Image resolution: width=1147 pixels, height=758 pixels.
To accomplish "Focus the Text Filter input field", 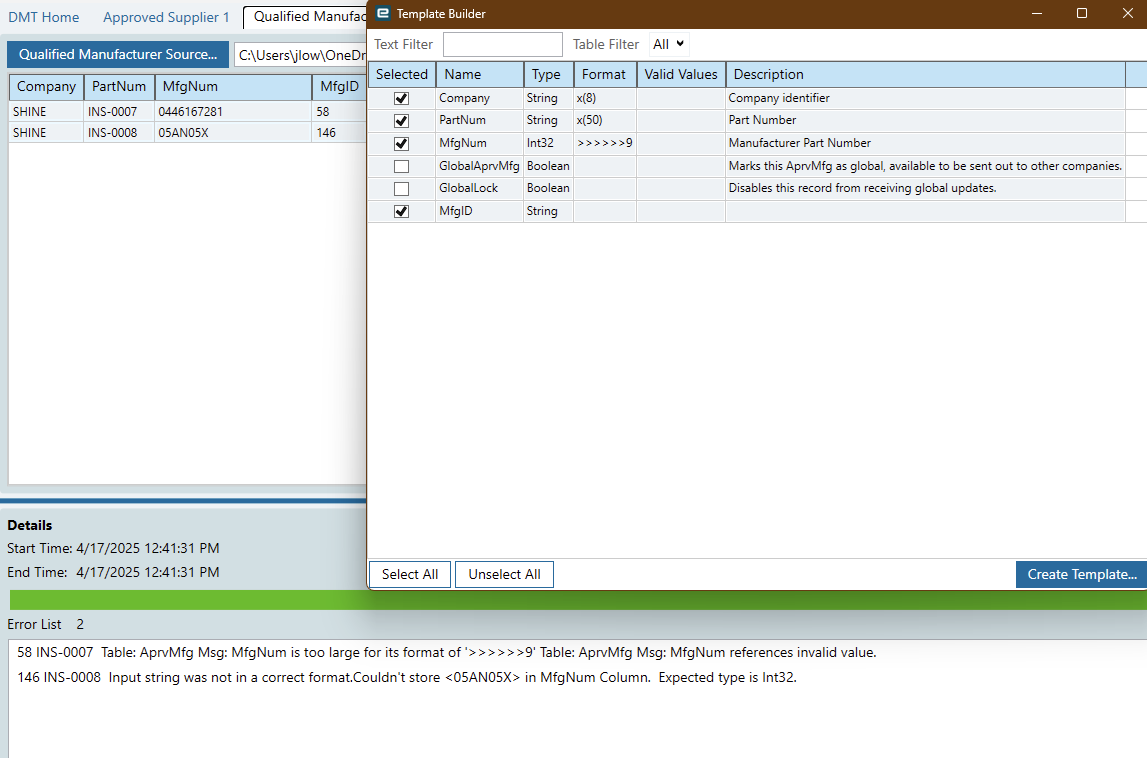I will 503,44.
